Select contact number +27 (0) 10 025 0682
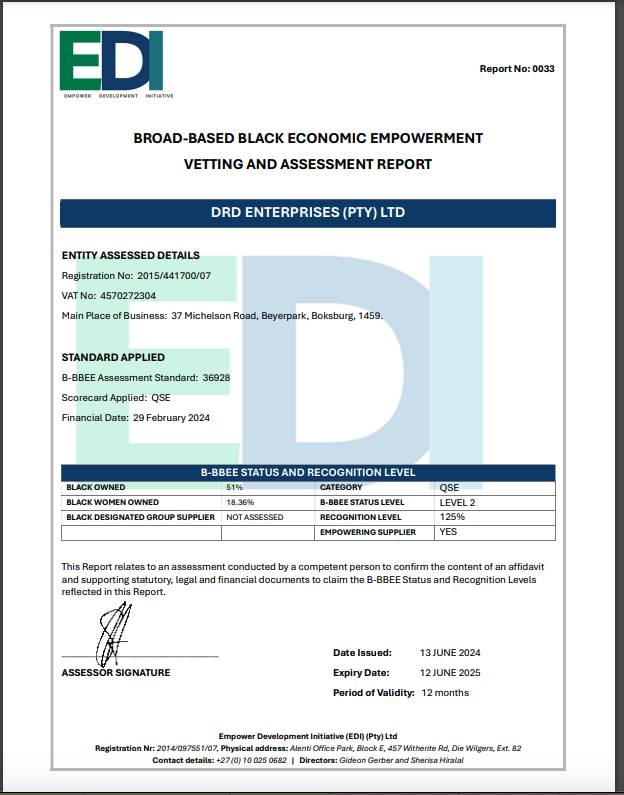This screenshot has width=624, height=795. click(251, 761)
